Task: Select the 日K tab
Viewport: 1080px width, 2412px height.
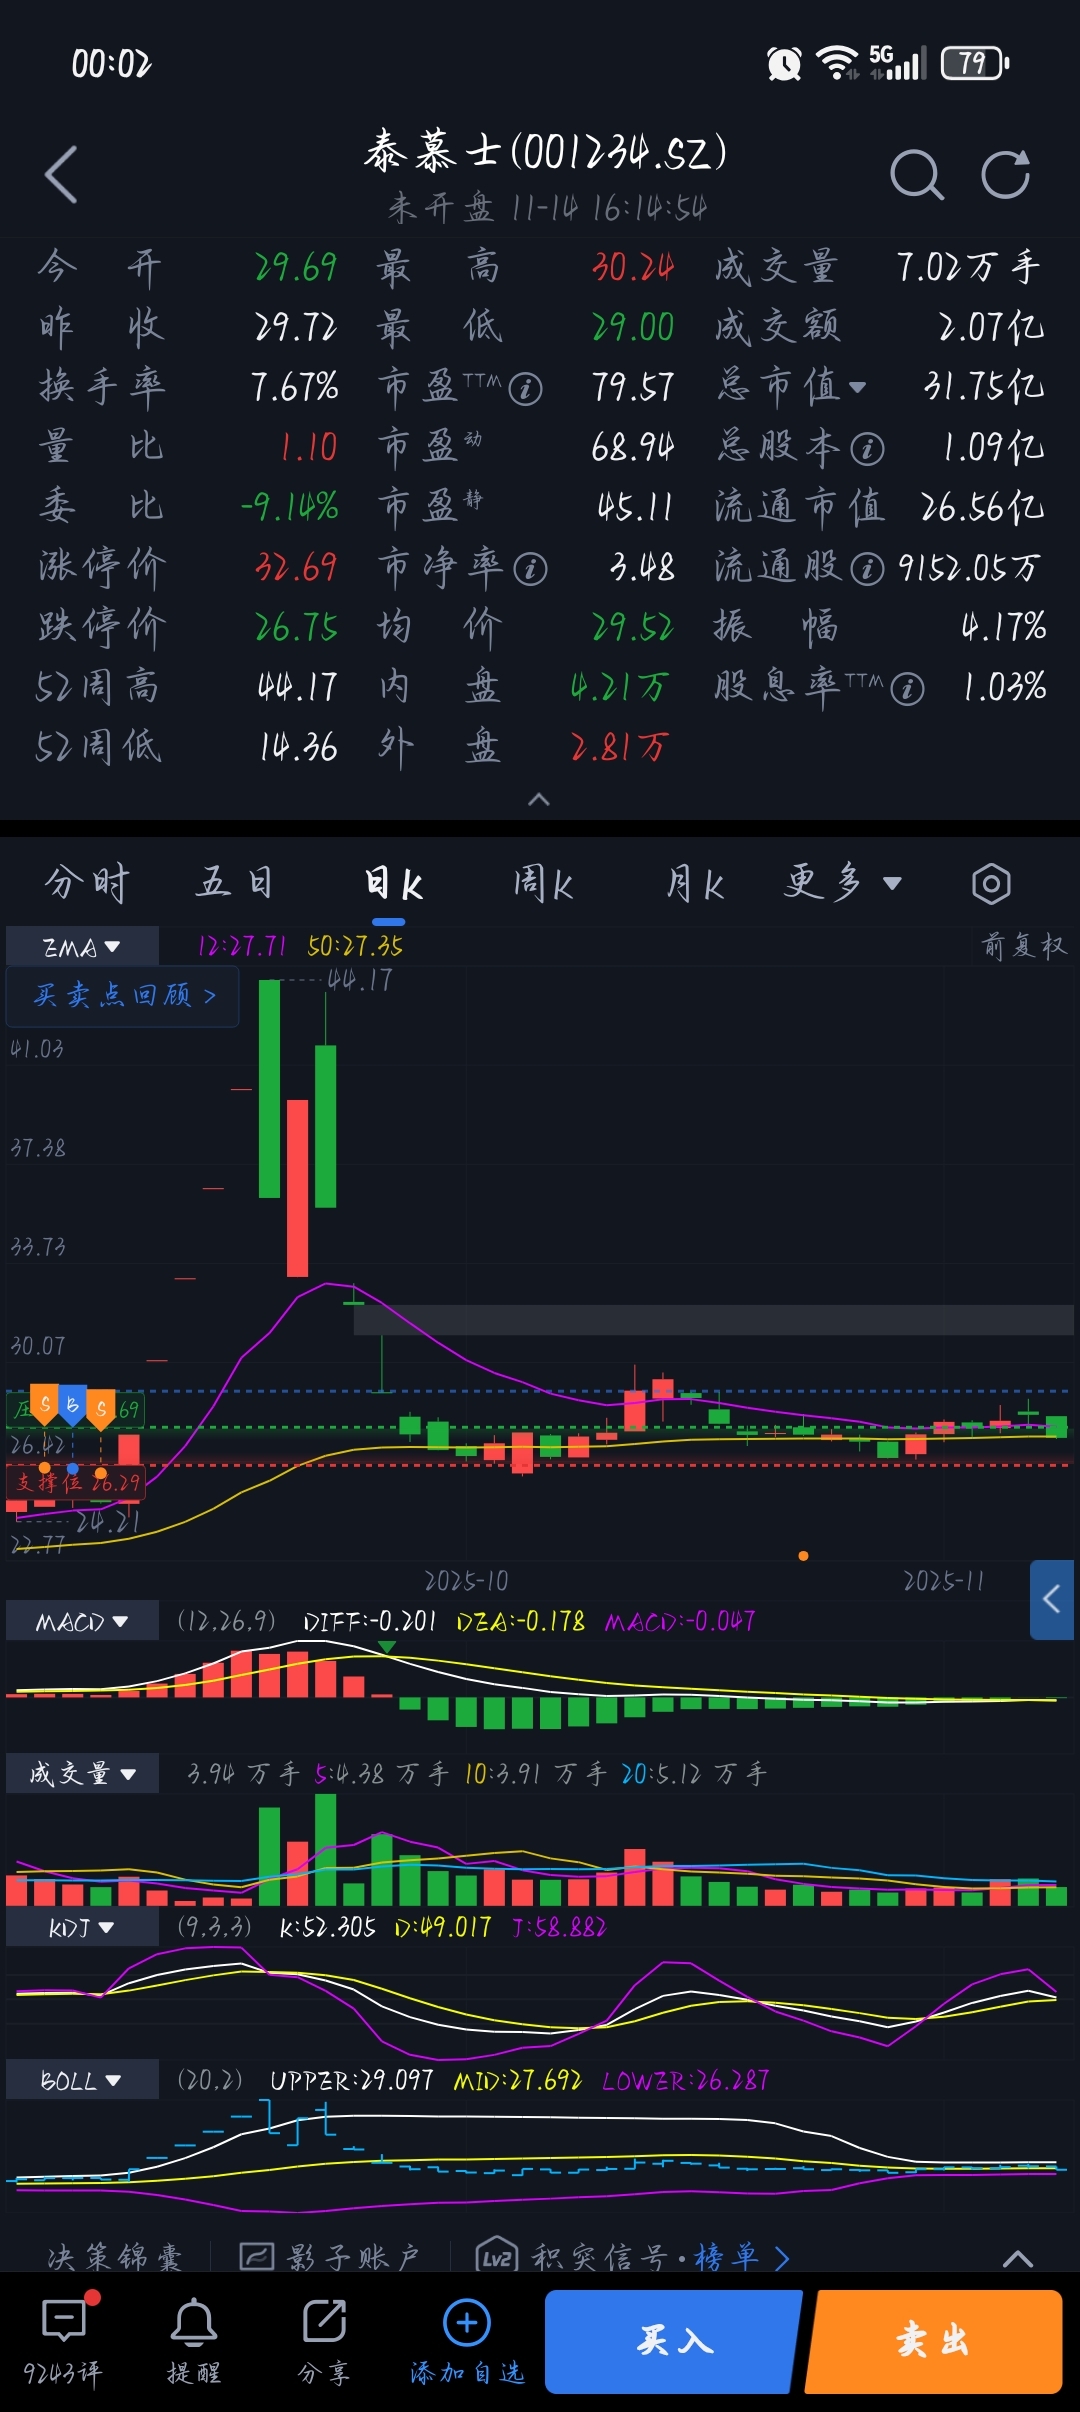Action: 393,884
